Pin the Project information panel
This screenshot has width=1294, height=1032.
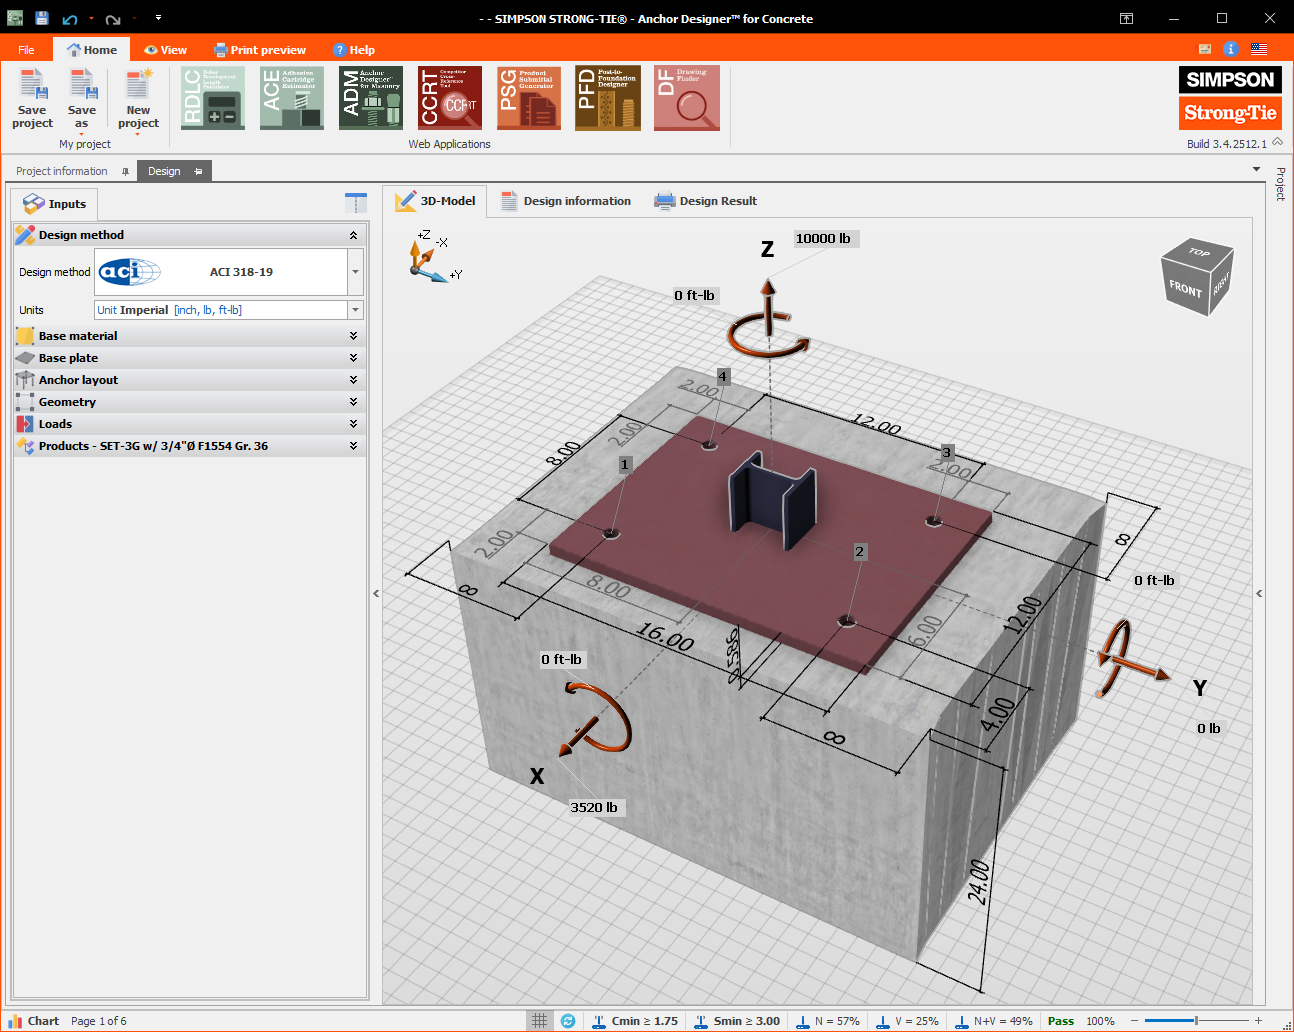125,172
